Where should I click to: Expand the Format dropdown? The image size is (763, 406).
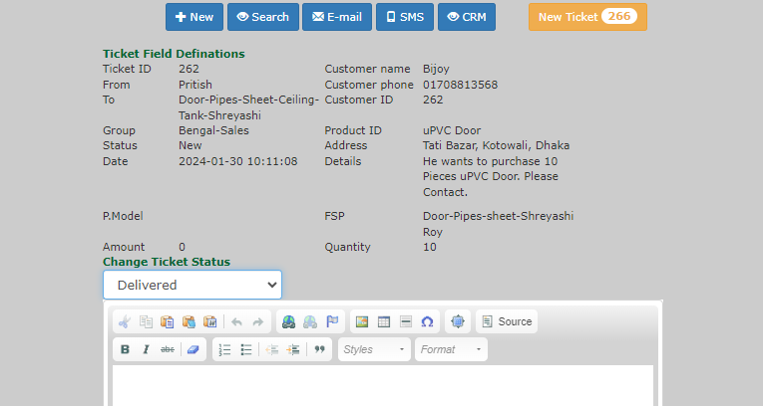pos(451,350)
